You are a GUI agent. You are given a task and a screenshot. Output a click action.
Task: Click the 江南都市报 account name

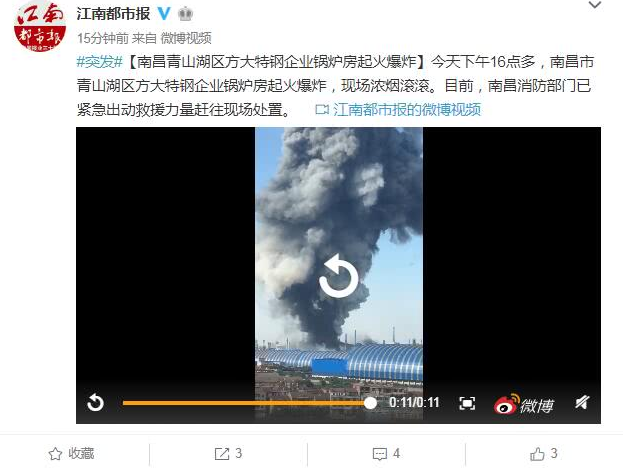tap(114, 14)
